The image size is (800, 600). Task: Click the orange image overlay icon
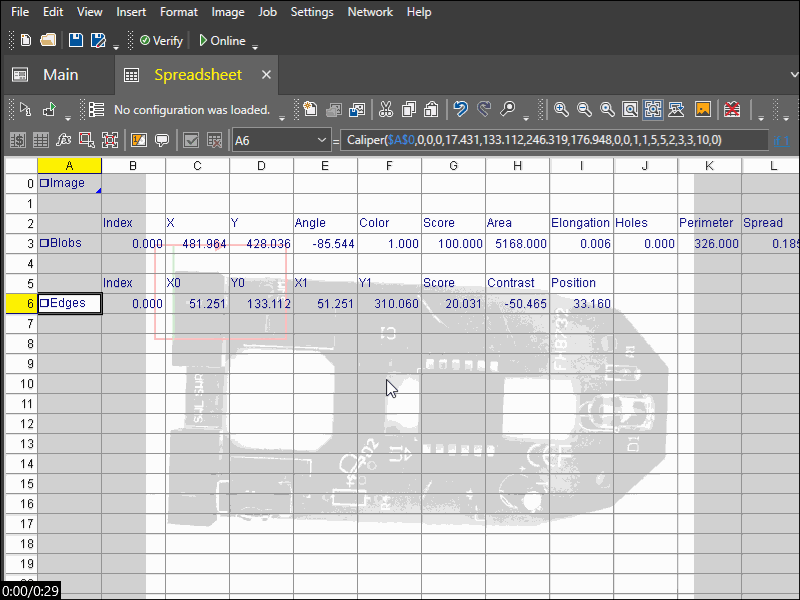coord(703,110)
